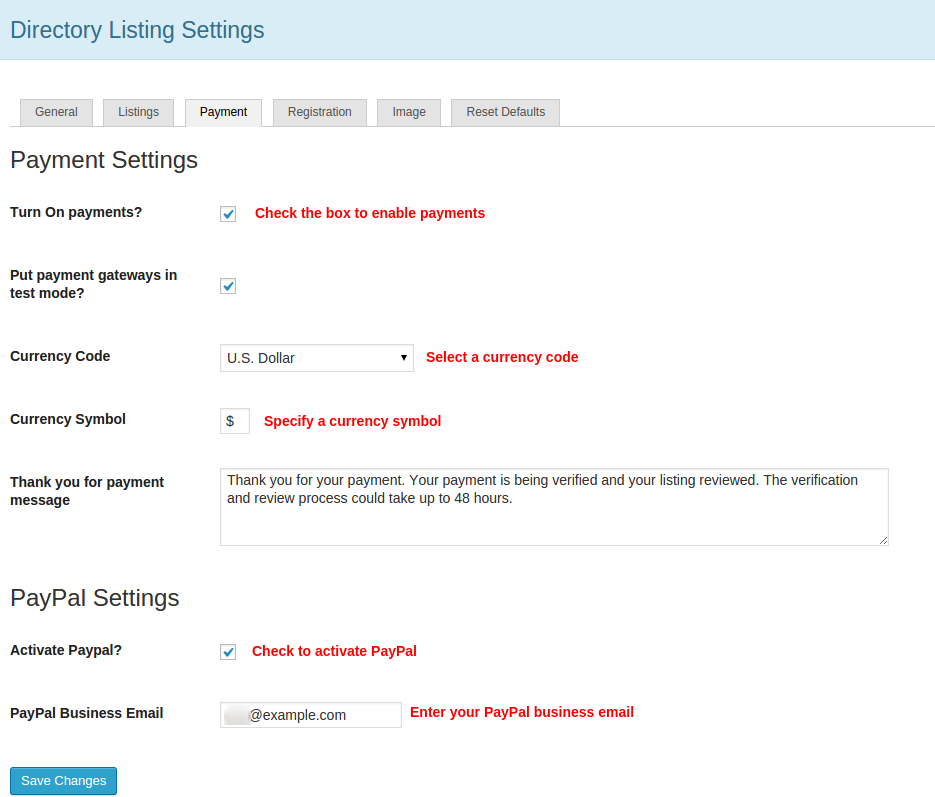Uncheck the Turn On payments checkbox

(x=228, y=214)
